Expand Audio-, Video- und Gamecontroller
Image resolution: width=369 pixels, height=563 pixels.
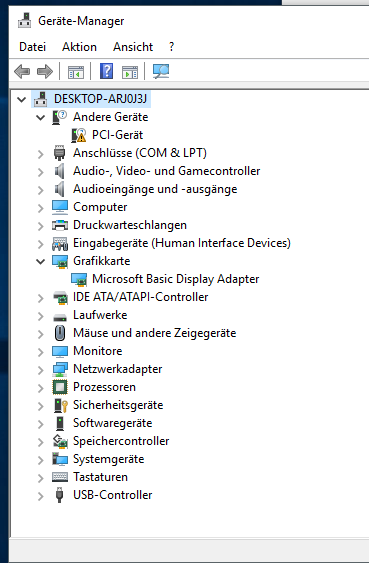click(41, 172)
